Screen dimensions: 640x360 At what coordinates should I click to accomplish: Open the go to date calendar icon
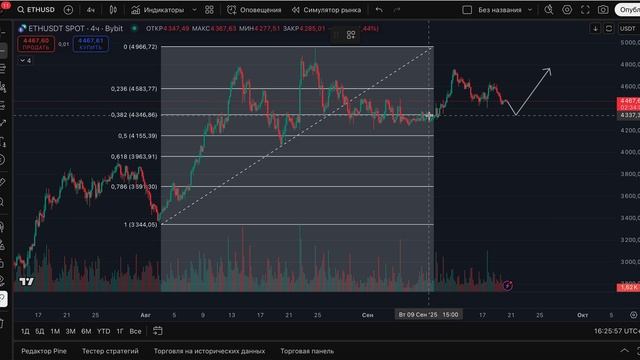(x=158, y=331)
